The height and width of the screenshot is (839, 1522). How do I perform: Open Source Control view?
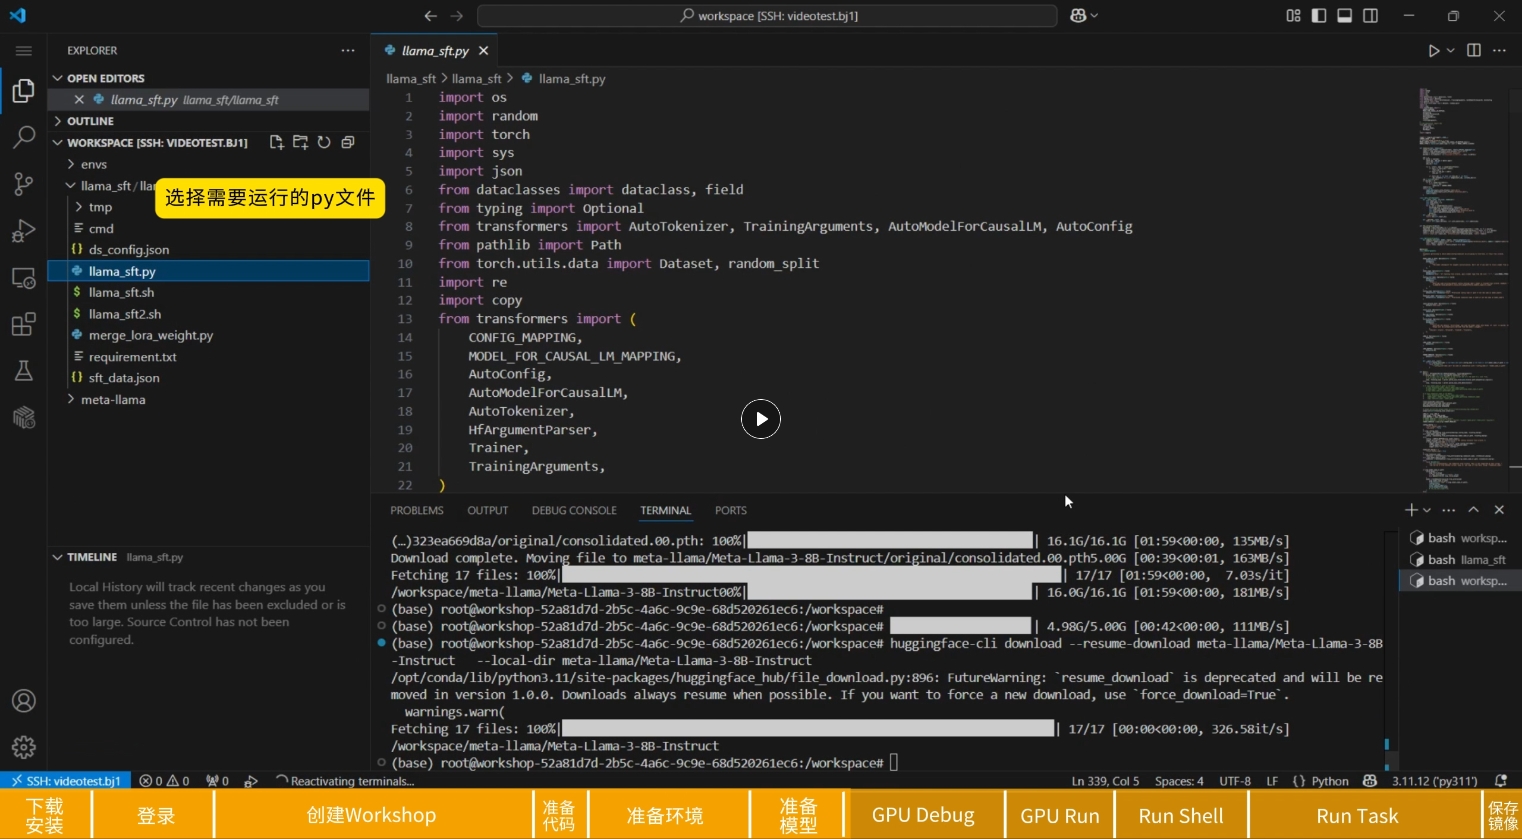point(24,184)
